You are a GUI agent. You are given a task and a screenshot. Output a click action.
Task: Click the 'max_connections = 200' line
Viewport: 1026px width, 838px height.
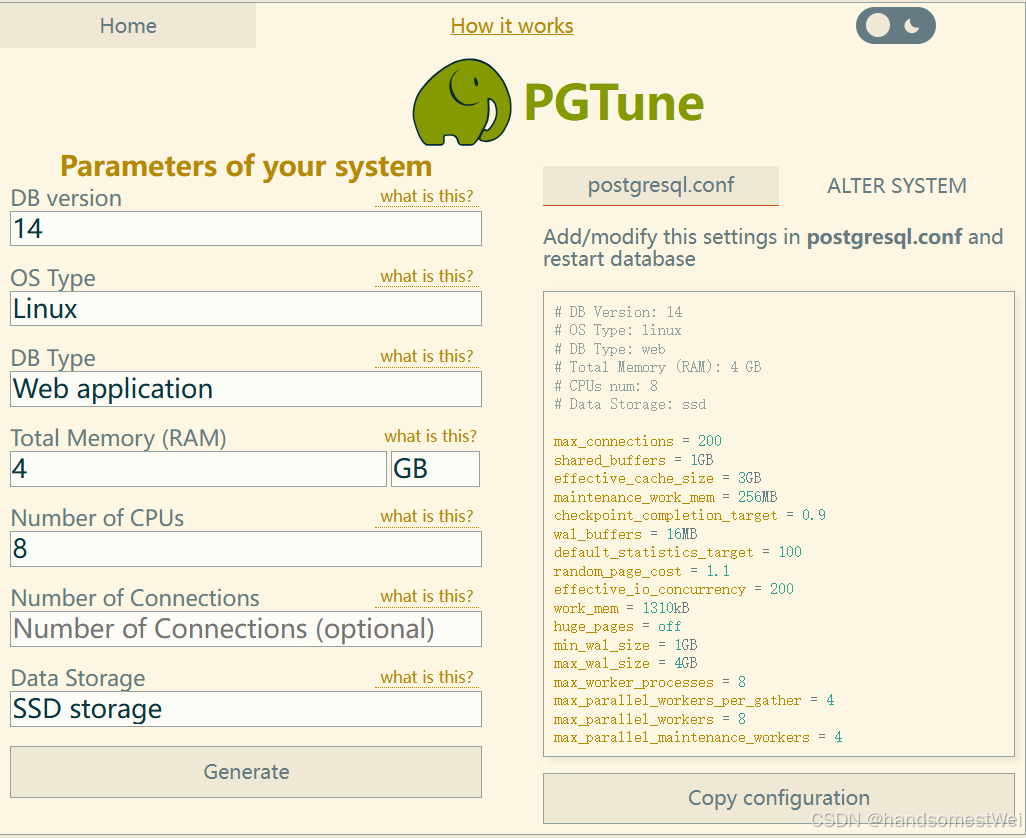coord(637,441)
